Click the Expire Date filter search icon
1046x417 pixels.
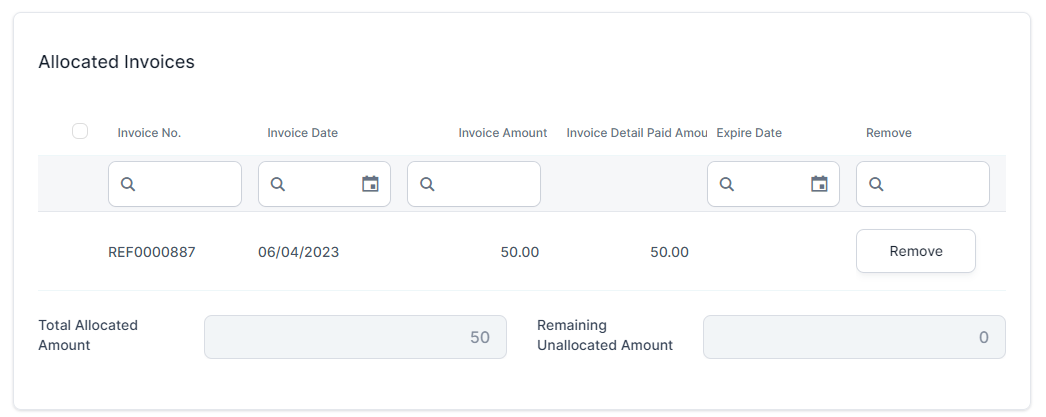point(727,184)
